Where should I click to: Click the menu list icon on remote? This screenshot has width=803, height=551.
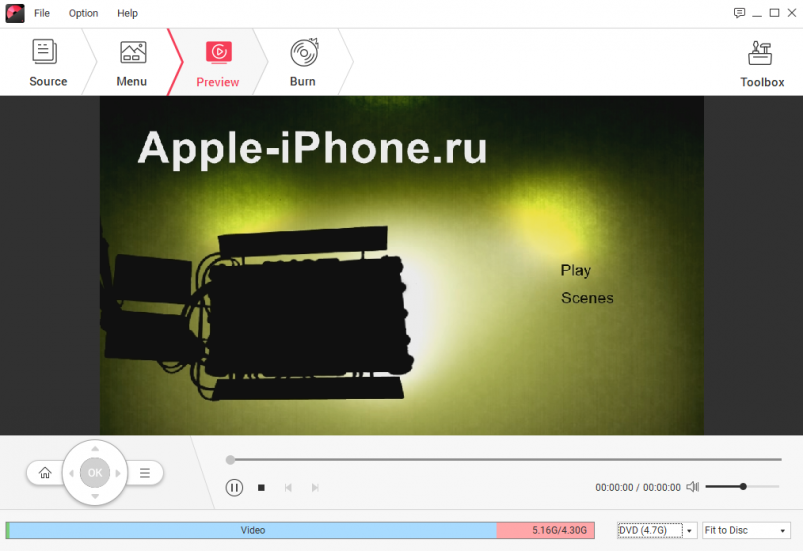click(145, 473)
